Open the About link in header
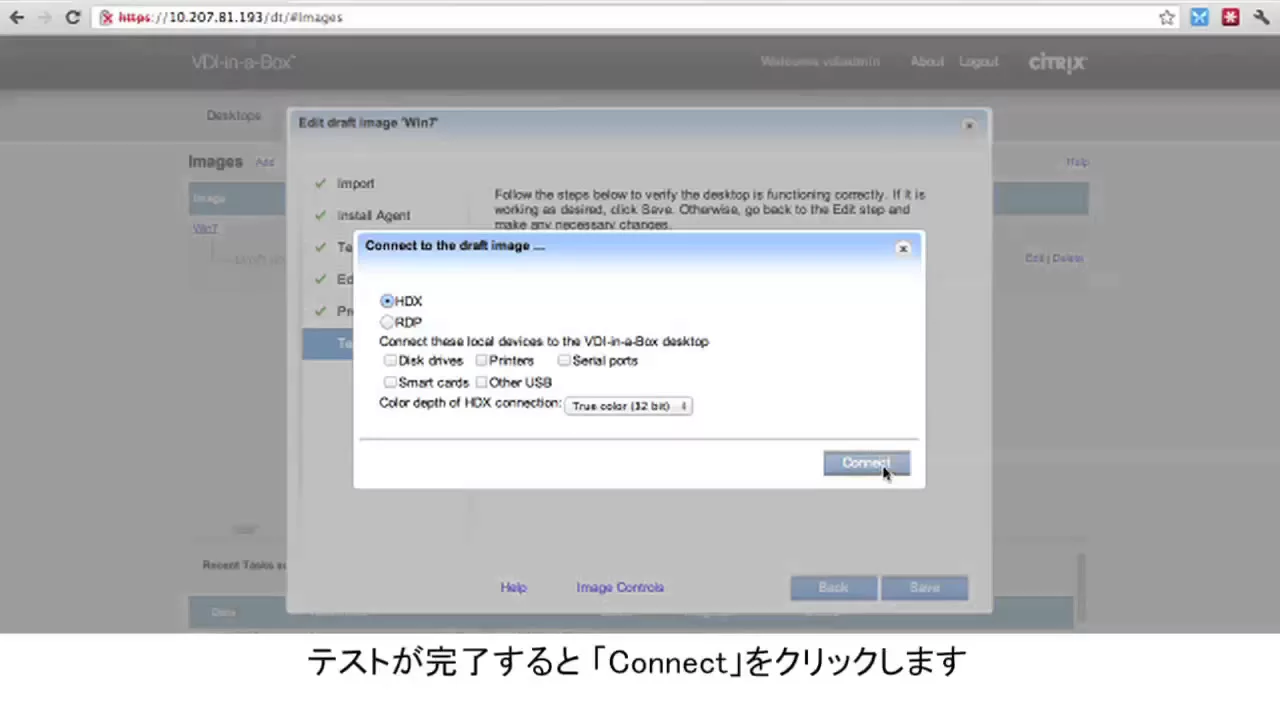 (927, 62)
